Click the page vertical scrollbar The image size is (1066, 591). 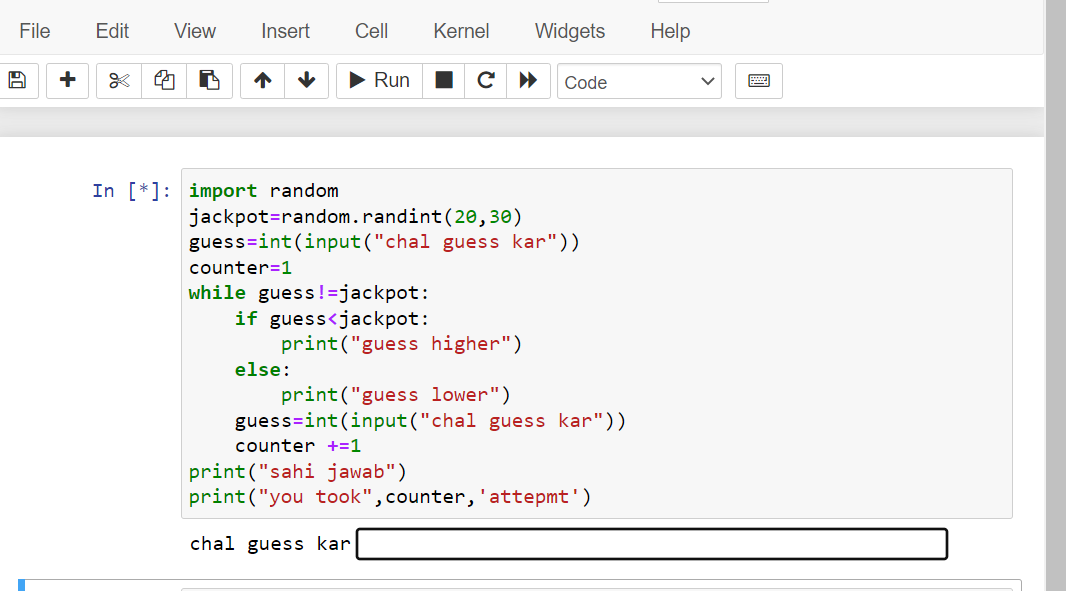click(x=1056, y=295)
